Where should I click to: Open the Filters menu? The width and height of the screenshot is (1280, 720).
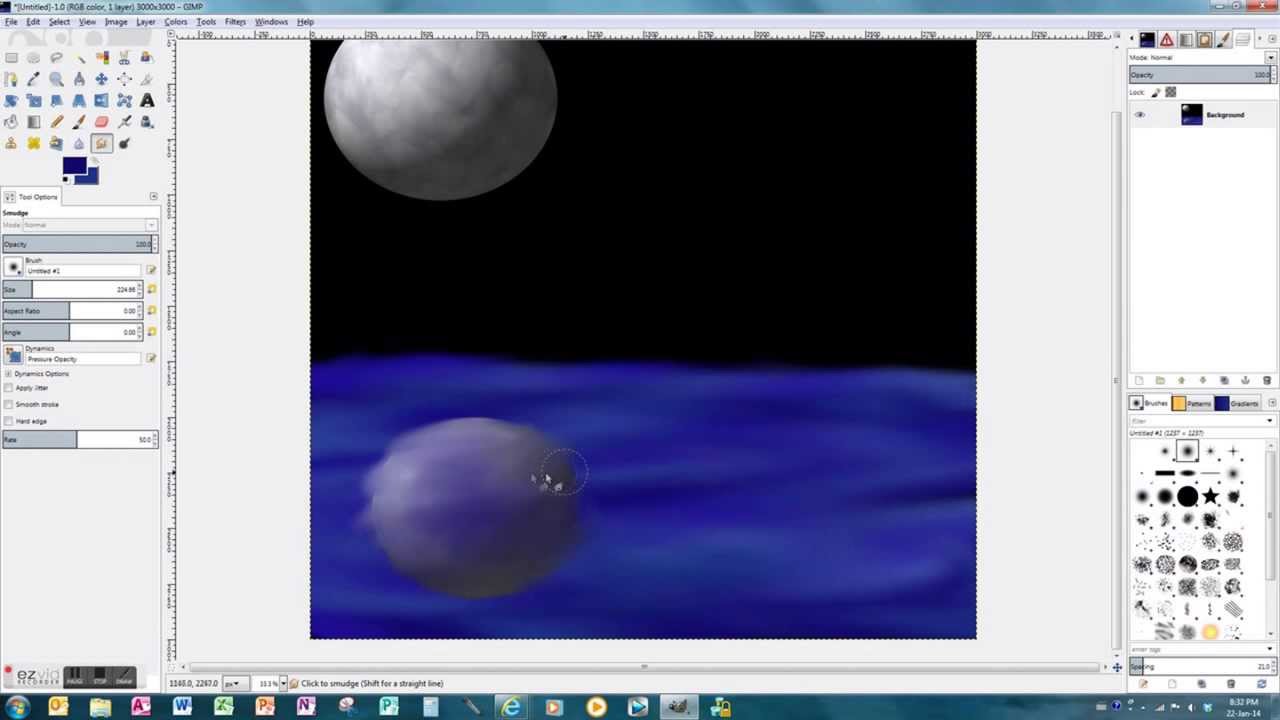235,21
